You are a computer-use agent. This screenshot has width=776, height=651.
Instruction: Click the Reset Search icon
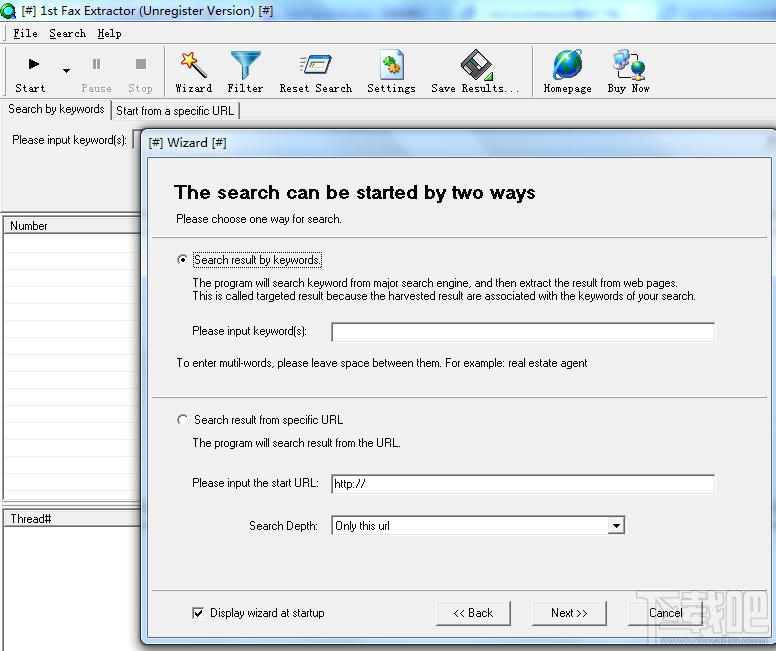point(316,64)
